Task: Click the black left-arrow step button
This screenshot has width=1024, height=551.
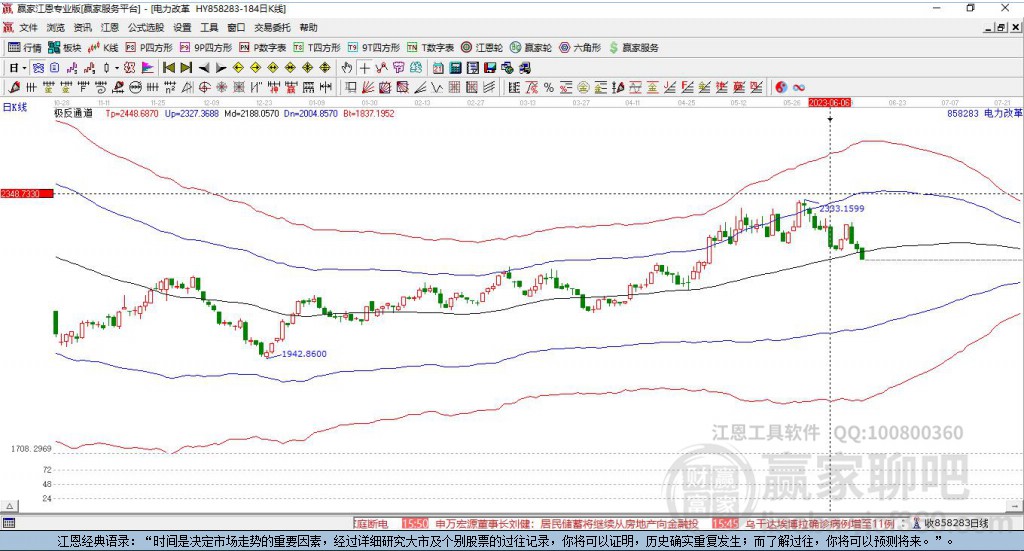Action: (x=204, y=68)
